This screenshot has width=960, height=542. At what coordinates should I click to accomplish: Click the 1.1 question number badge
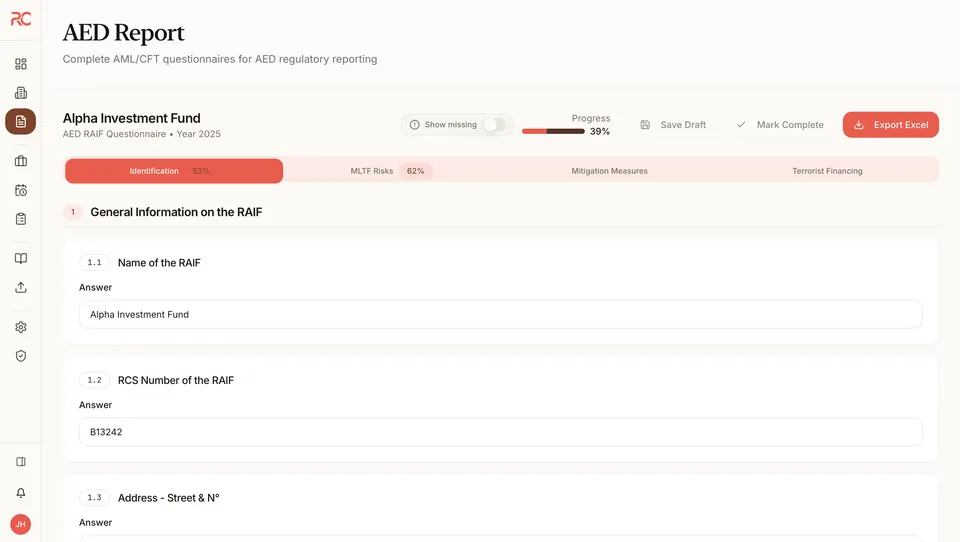click(x=94, y=263)
